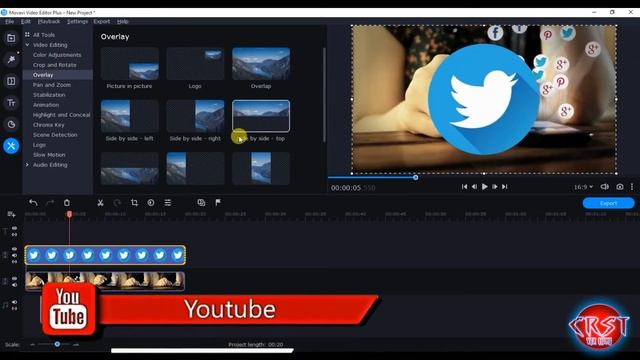
Task: Choose Side by side - right thumbnail
Action: [195, 116]
